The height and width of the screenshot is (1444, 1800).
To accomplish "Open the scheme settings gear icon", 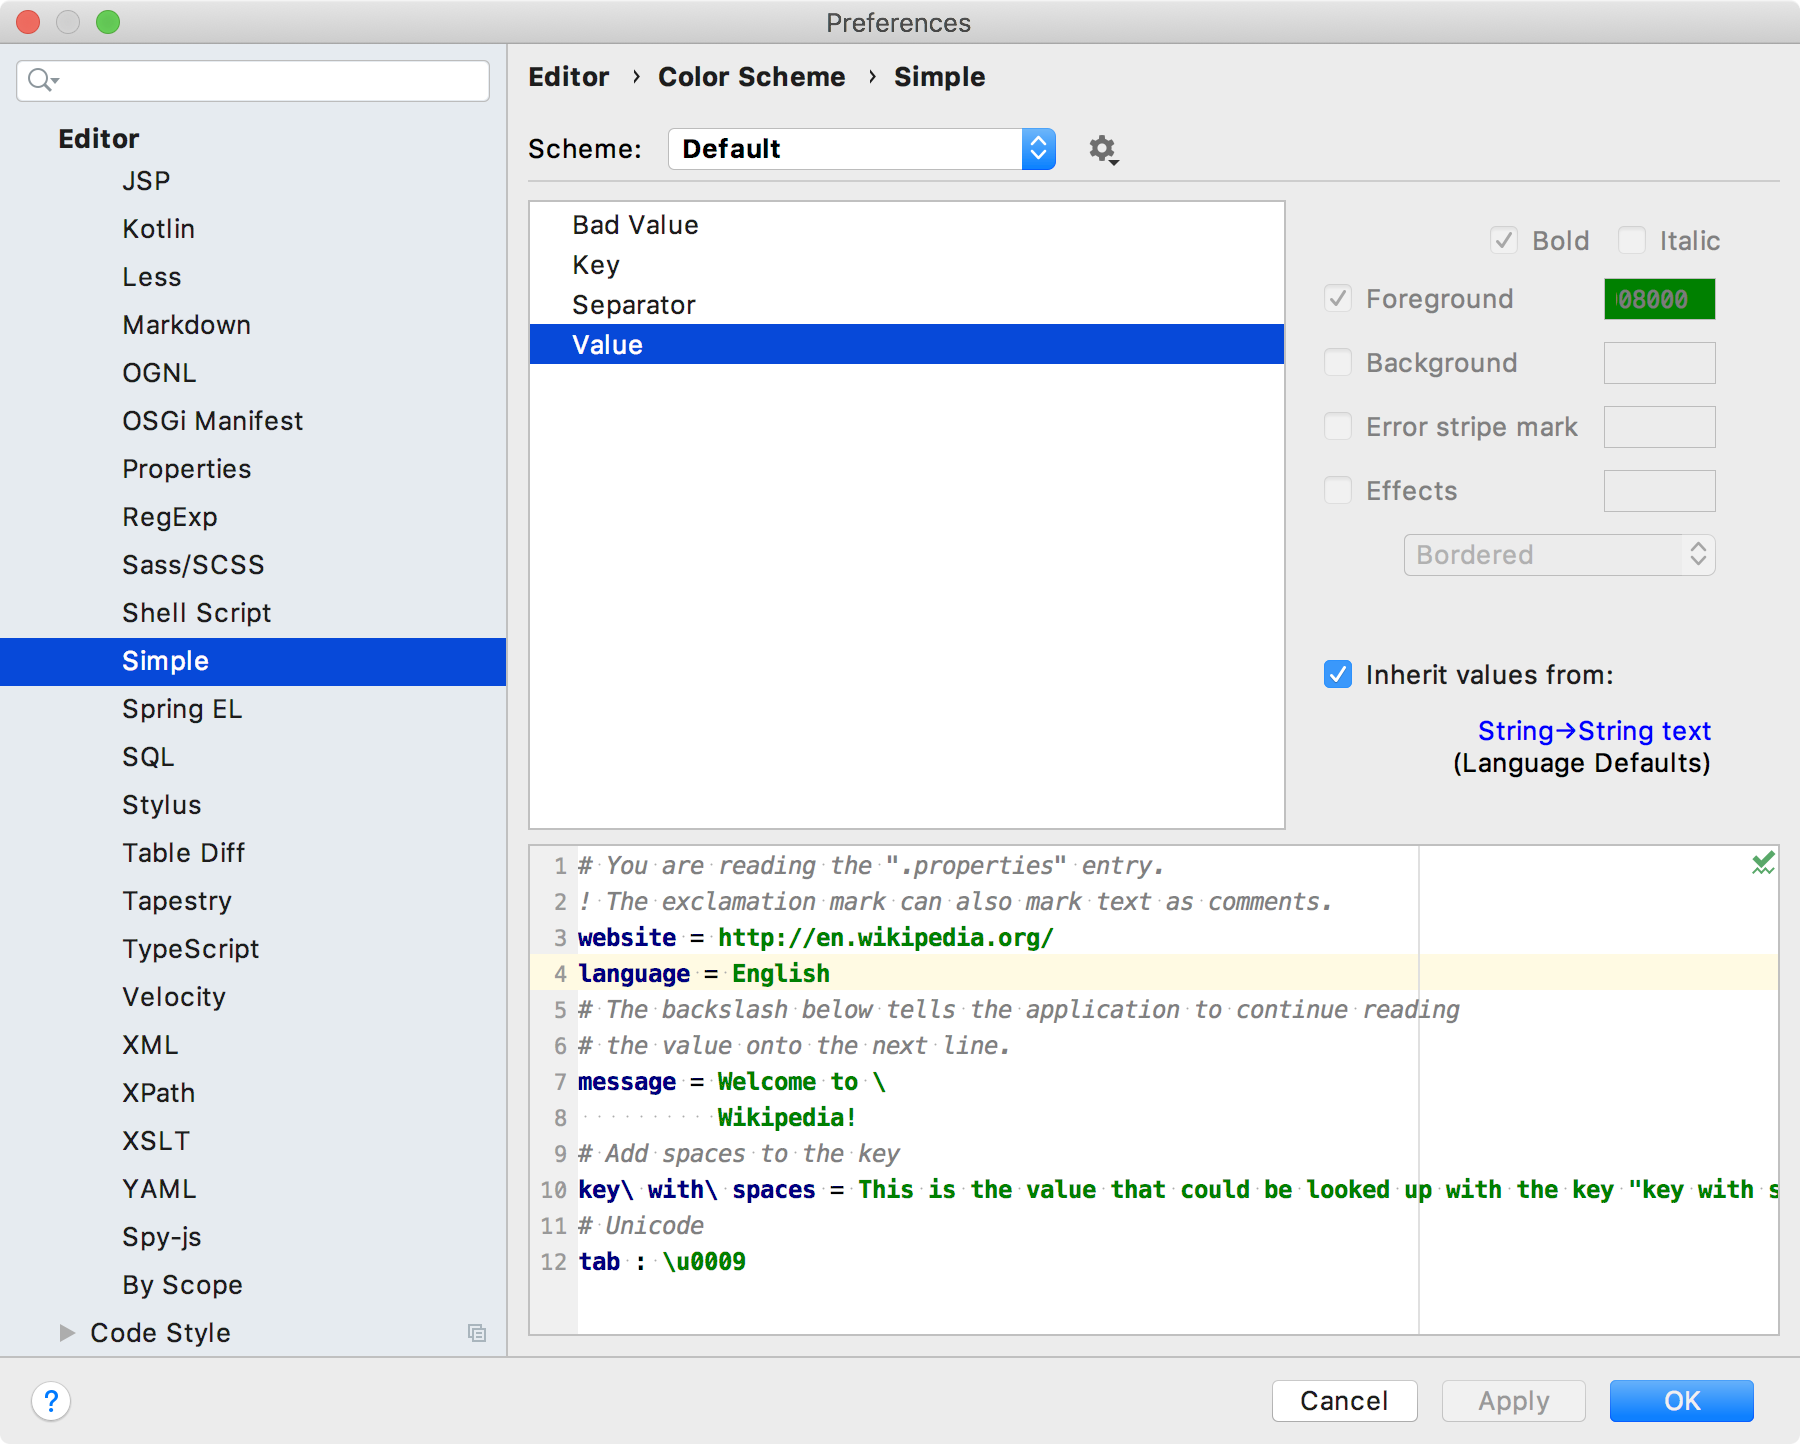I will tap(1101, 149).
